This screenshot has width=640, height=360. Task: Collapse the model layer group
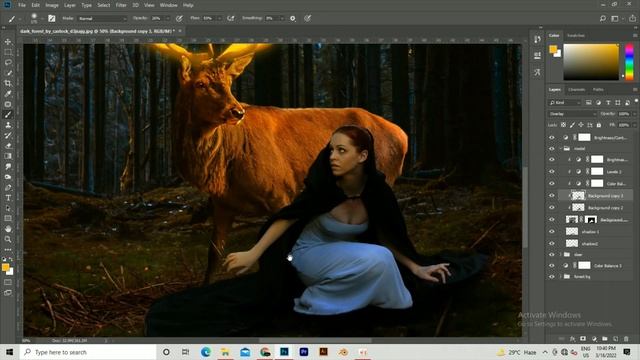(561, 149)
